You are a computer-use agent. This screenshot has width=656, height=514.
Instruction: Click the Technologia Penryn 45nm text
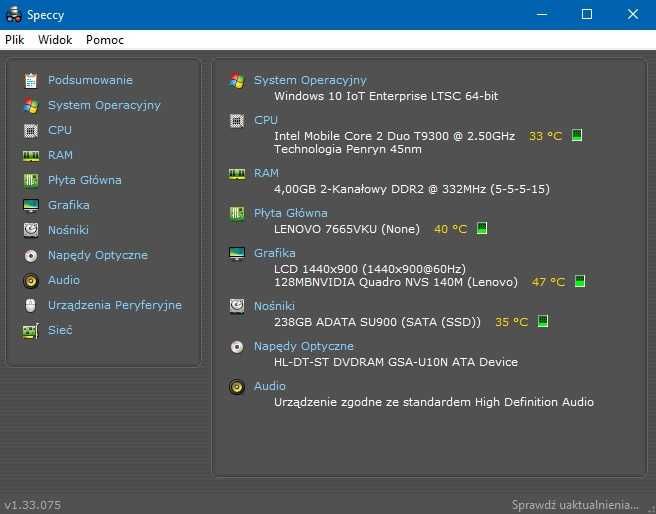click(348, 149)
